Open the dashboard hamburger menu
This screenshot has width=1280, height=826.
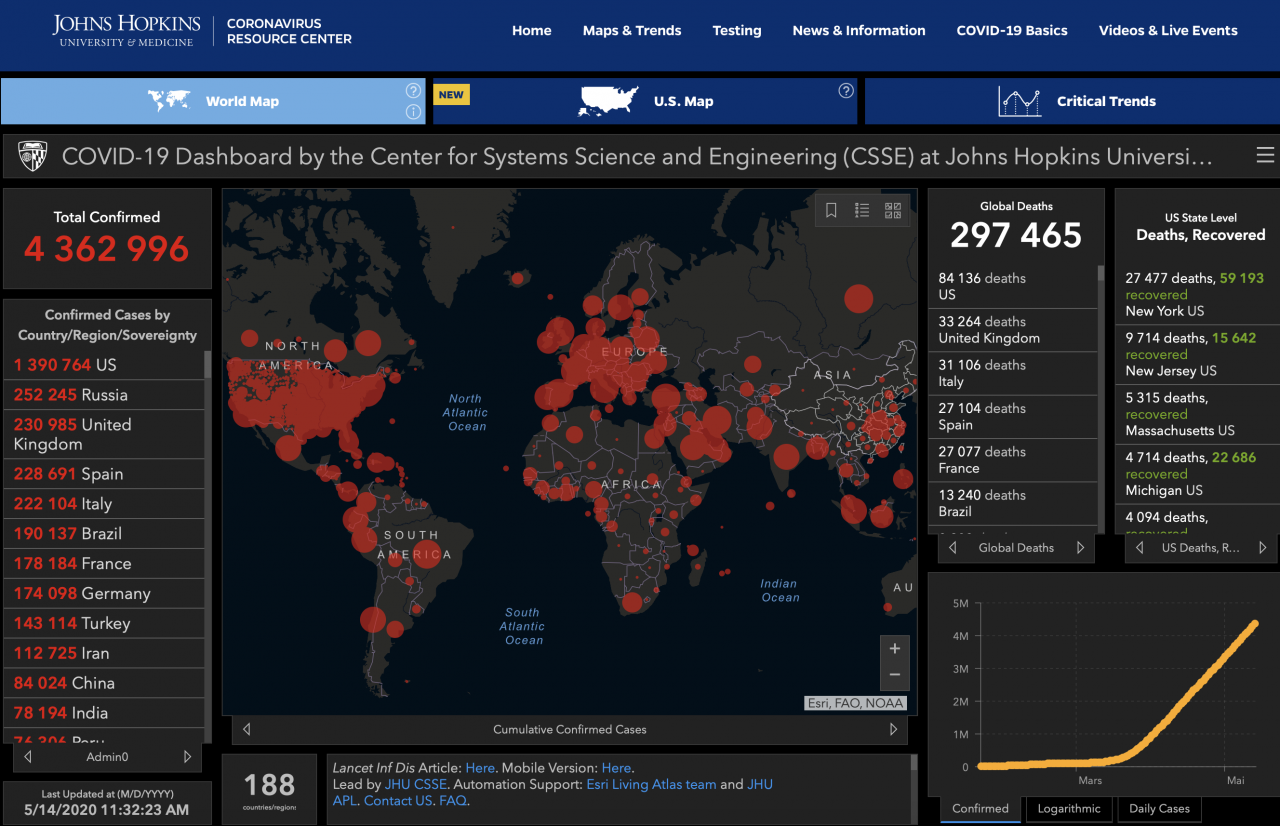click(x=1265, y=155)
